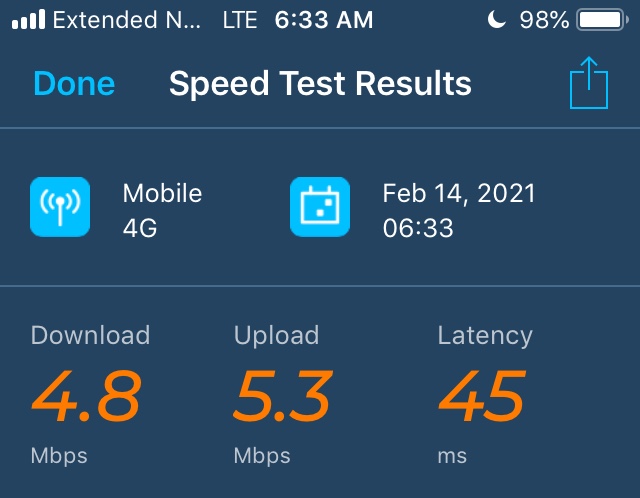Tap the 6:33 AM status bar clock
Viewport: 640px width, 498px height.
tap(322, 20)
